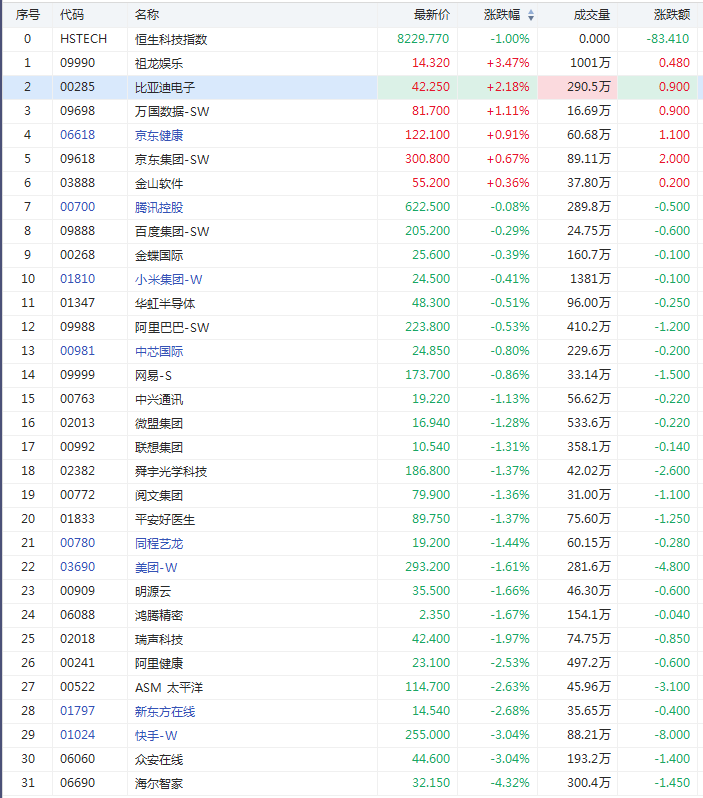The width and height of the screenshot is (703, 798).
Task: Open stock code link 00780
Action: tap(77, 543)
